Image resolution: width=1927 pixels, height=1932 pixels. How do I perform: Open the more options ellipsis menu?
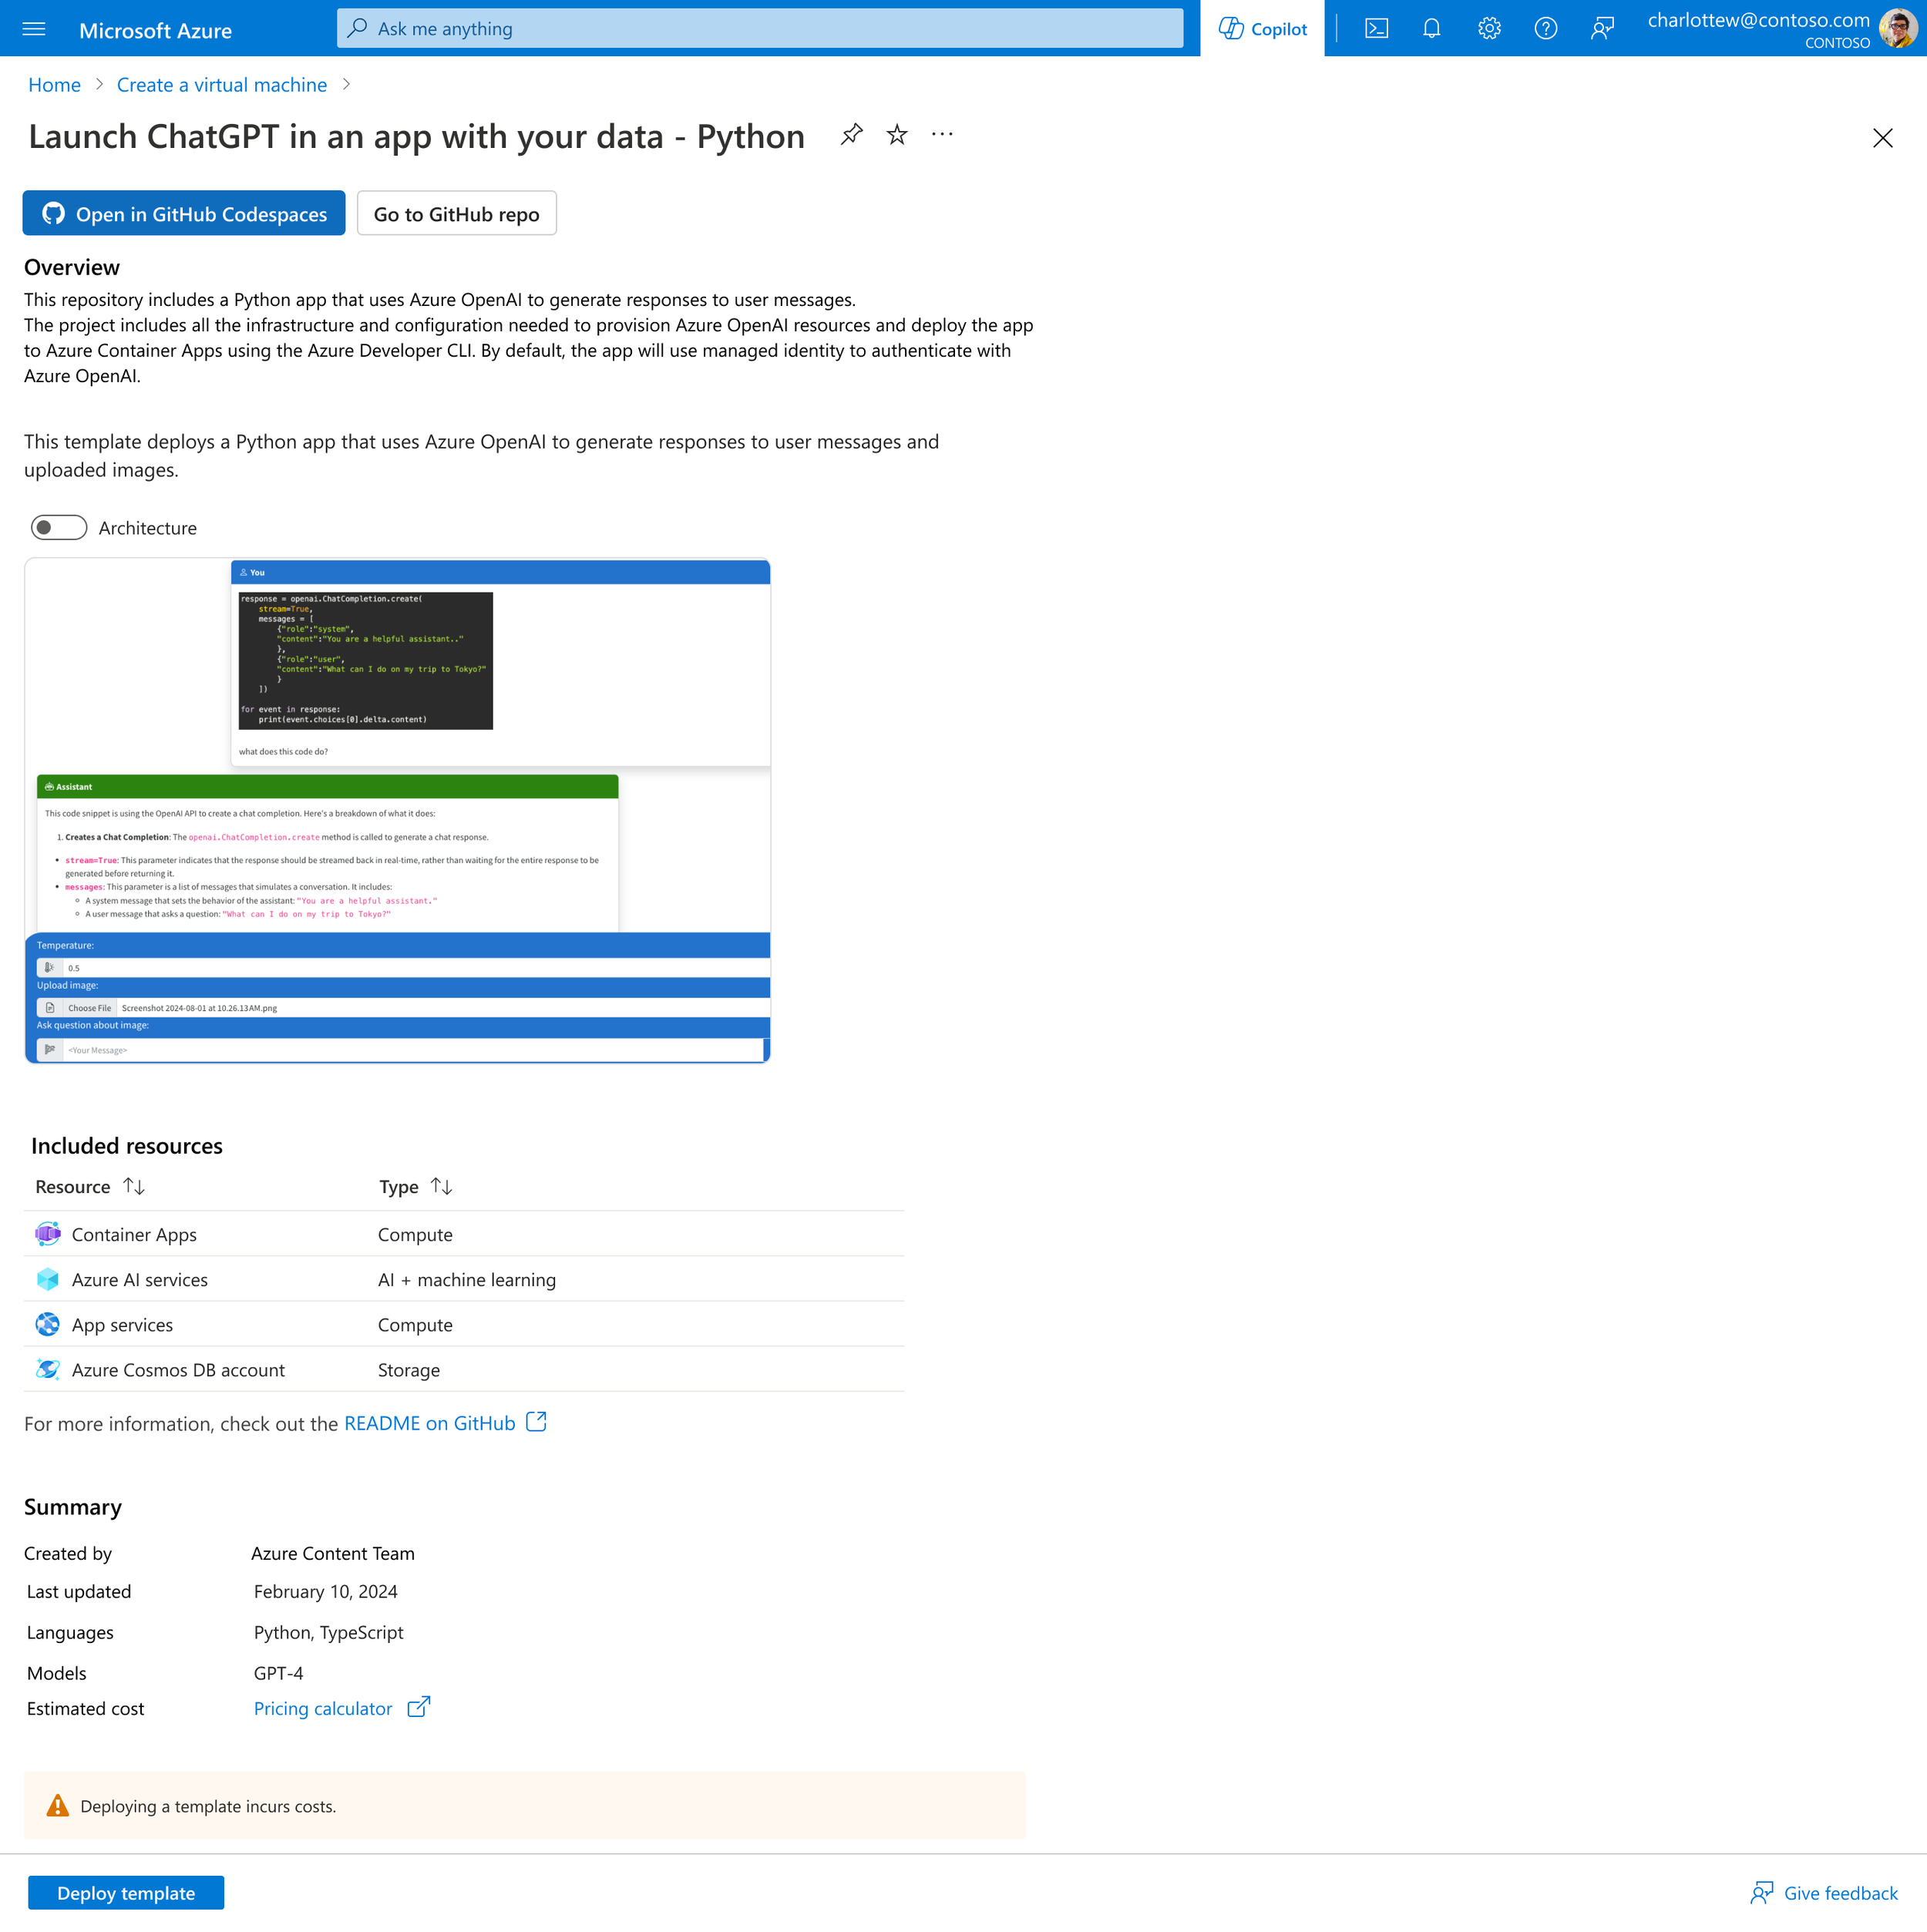[942, 135]
